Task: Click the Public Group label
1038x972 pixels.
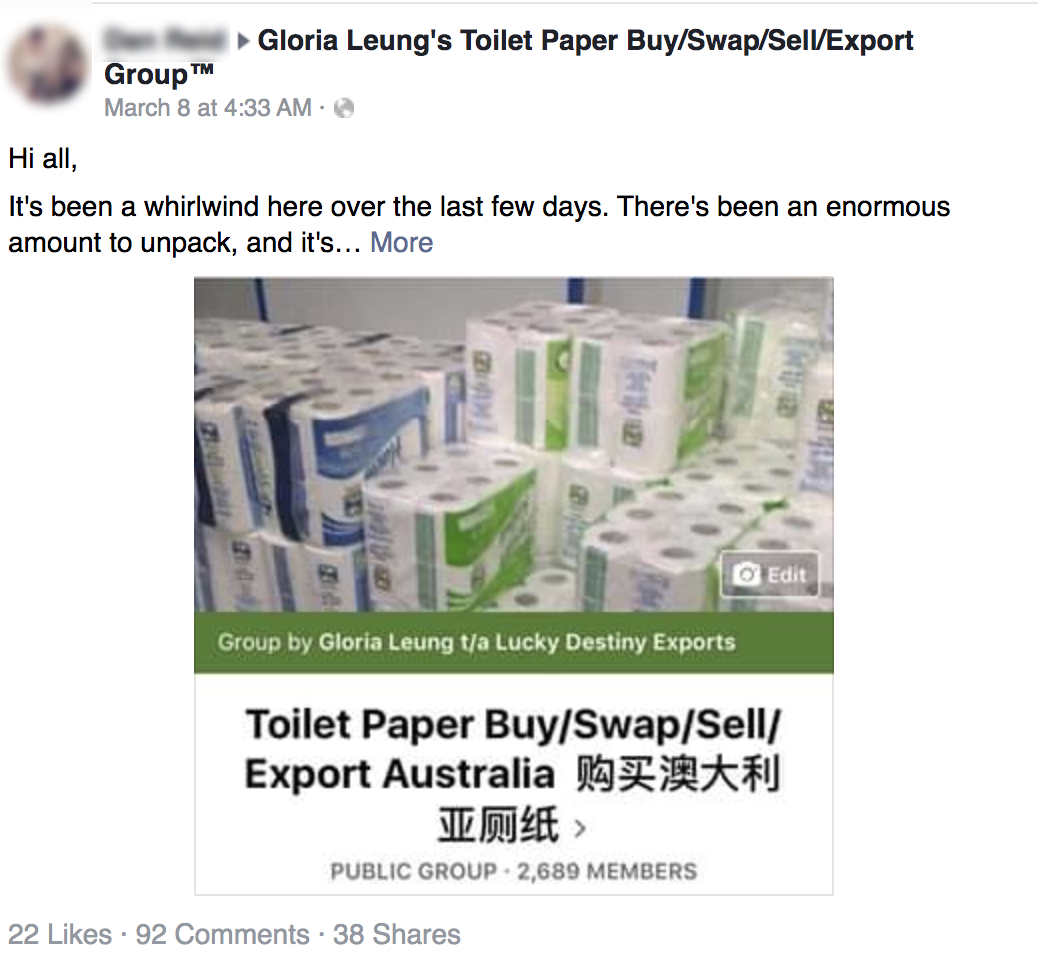Action: point(413,871)
